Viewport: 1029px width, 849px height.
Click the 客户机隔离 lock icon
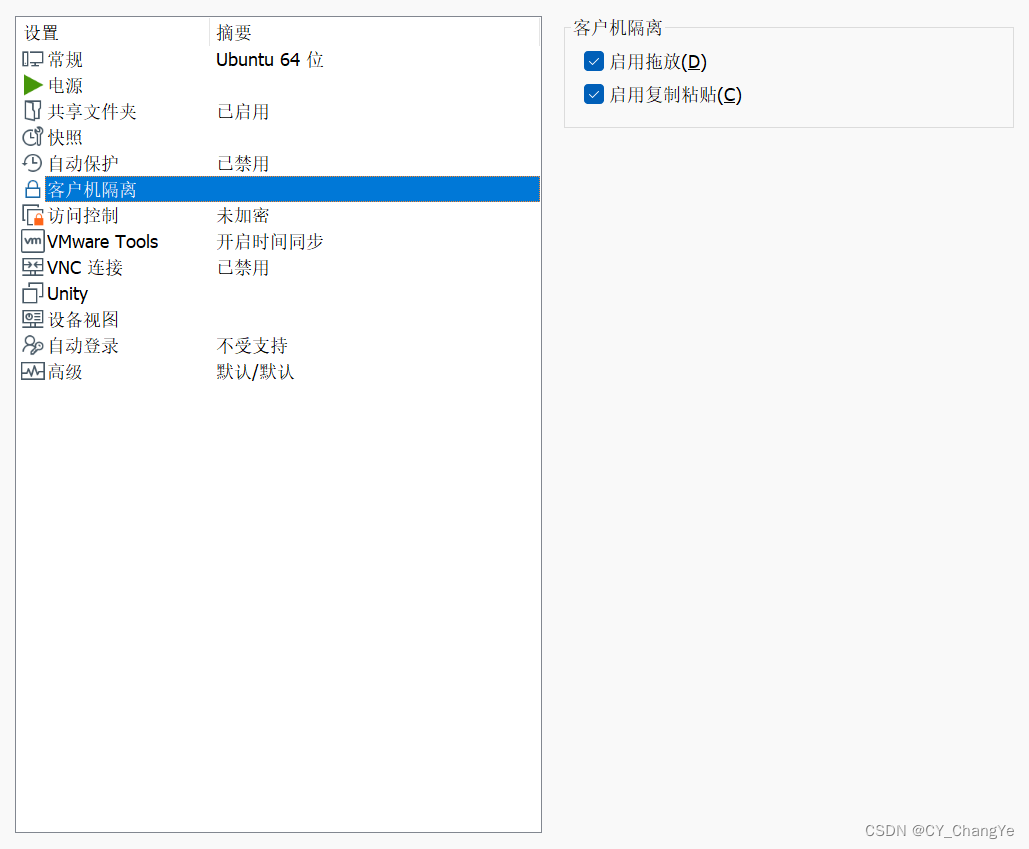click(32, 189)
